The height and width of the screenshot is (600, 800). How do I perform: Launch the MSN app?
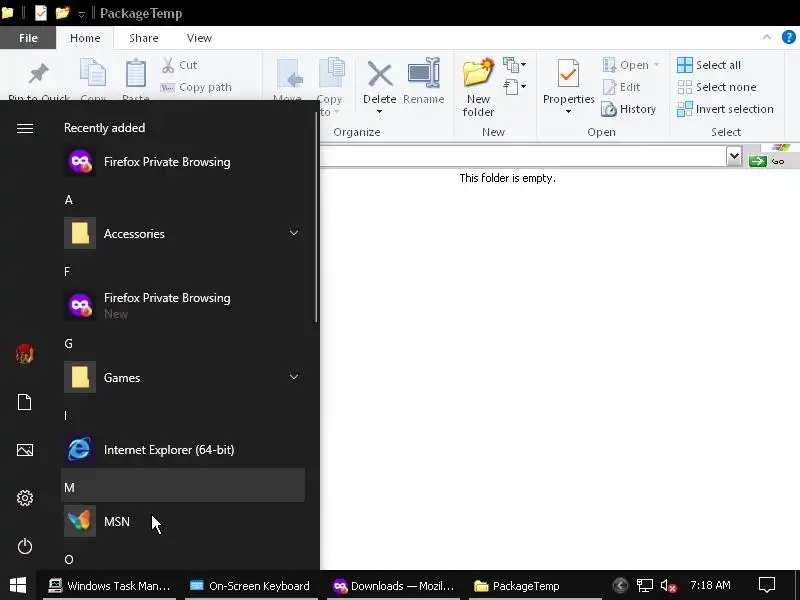[183, 521]
